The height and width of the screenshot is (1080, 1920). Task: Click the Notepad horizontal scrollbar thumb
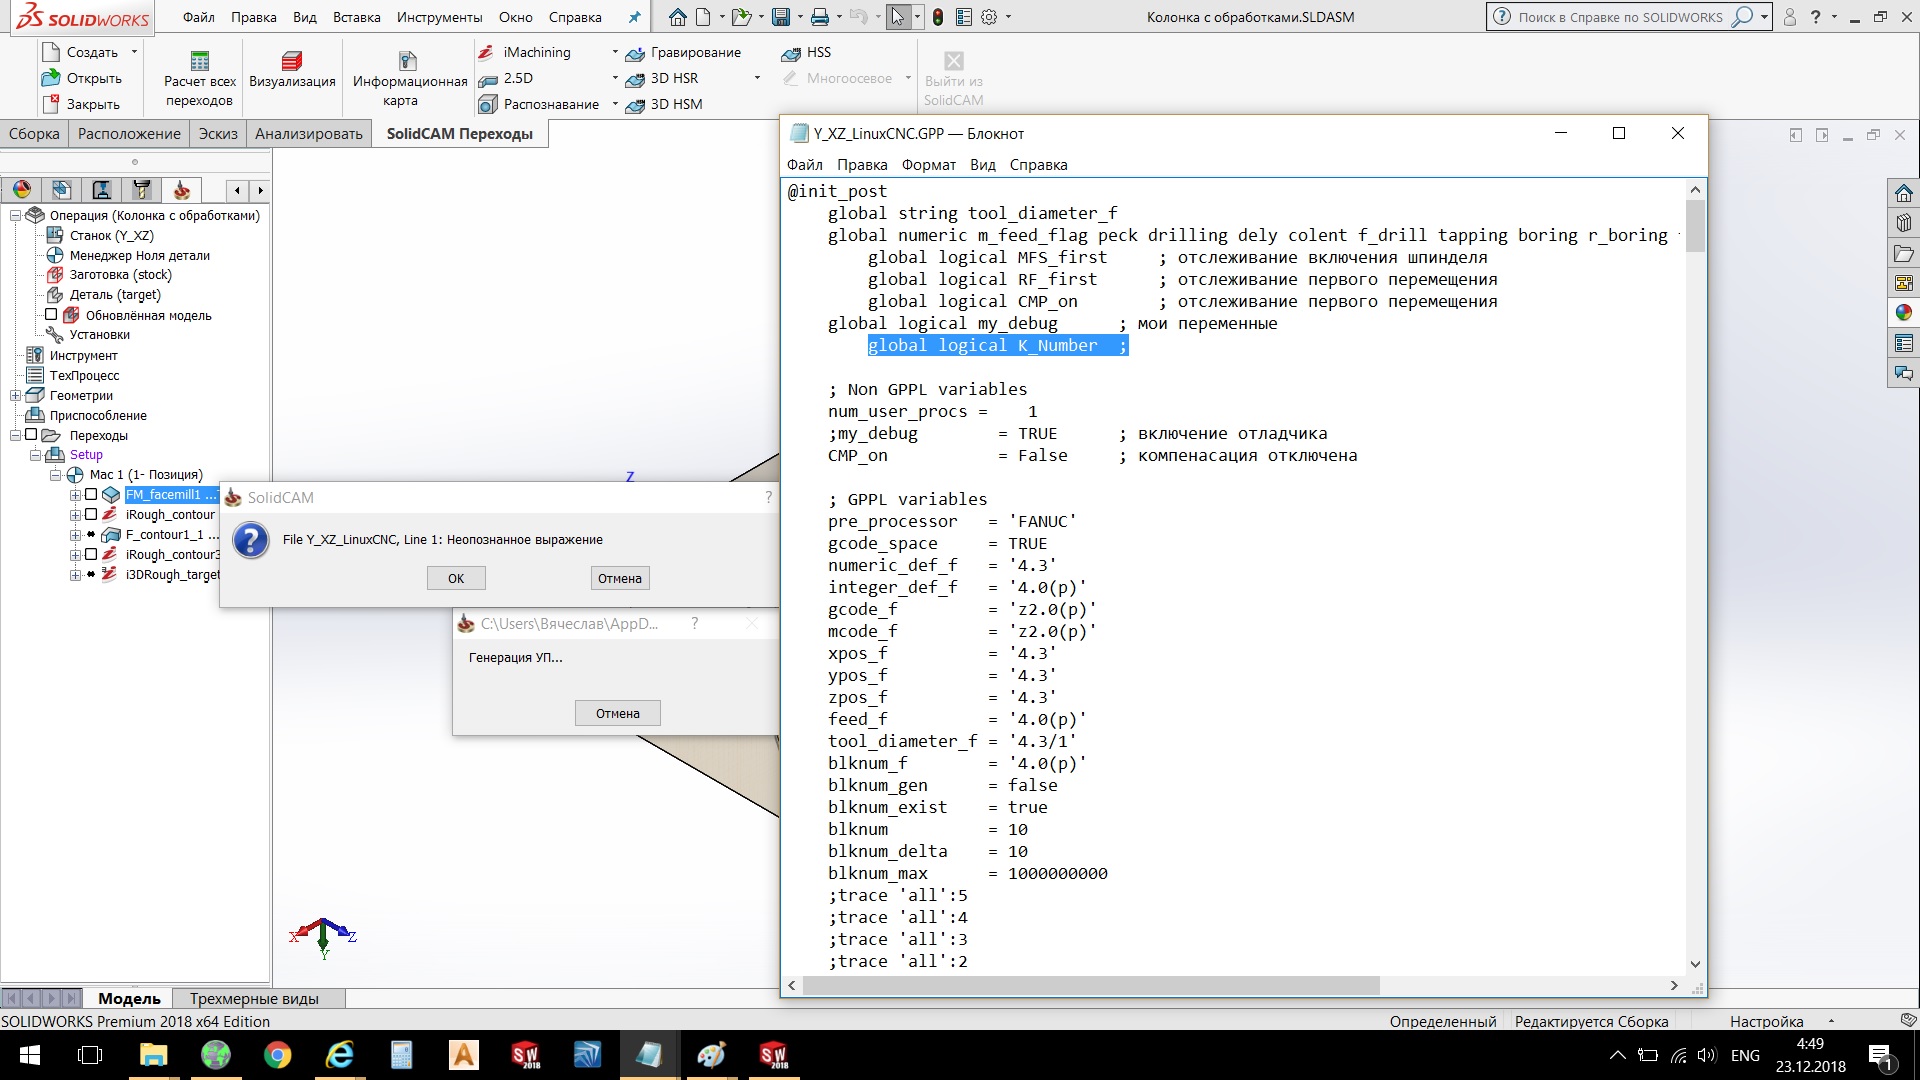[x=1090, y=986]
